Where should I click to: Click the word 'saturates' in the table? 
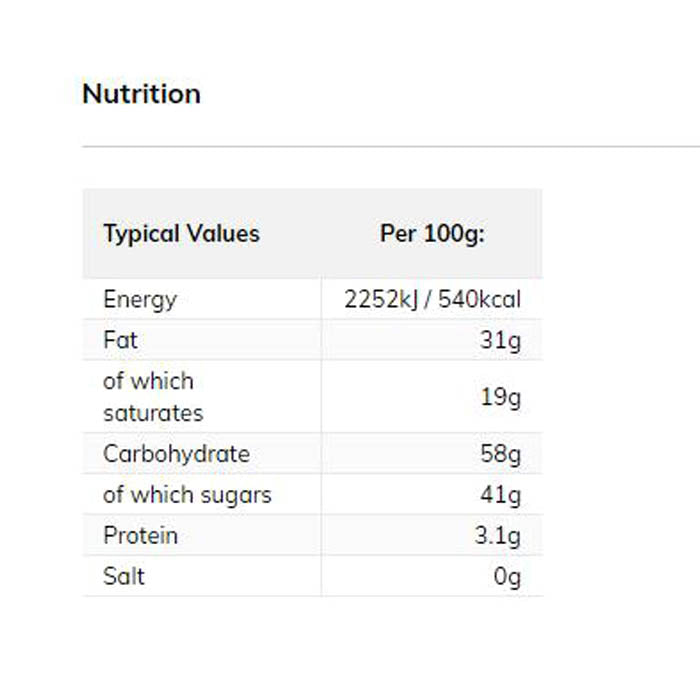[153, 413]
